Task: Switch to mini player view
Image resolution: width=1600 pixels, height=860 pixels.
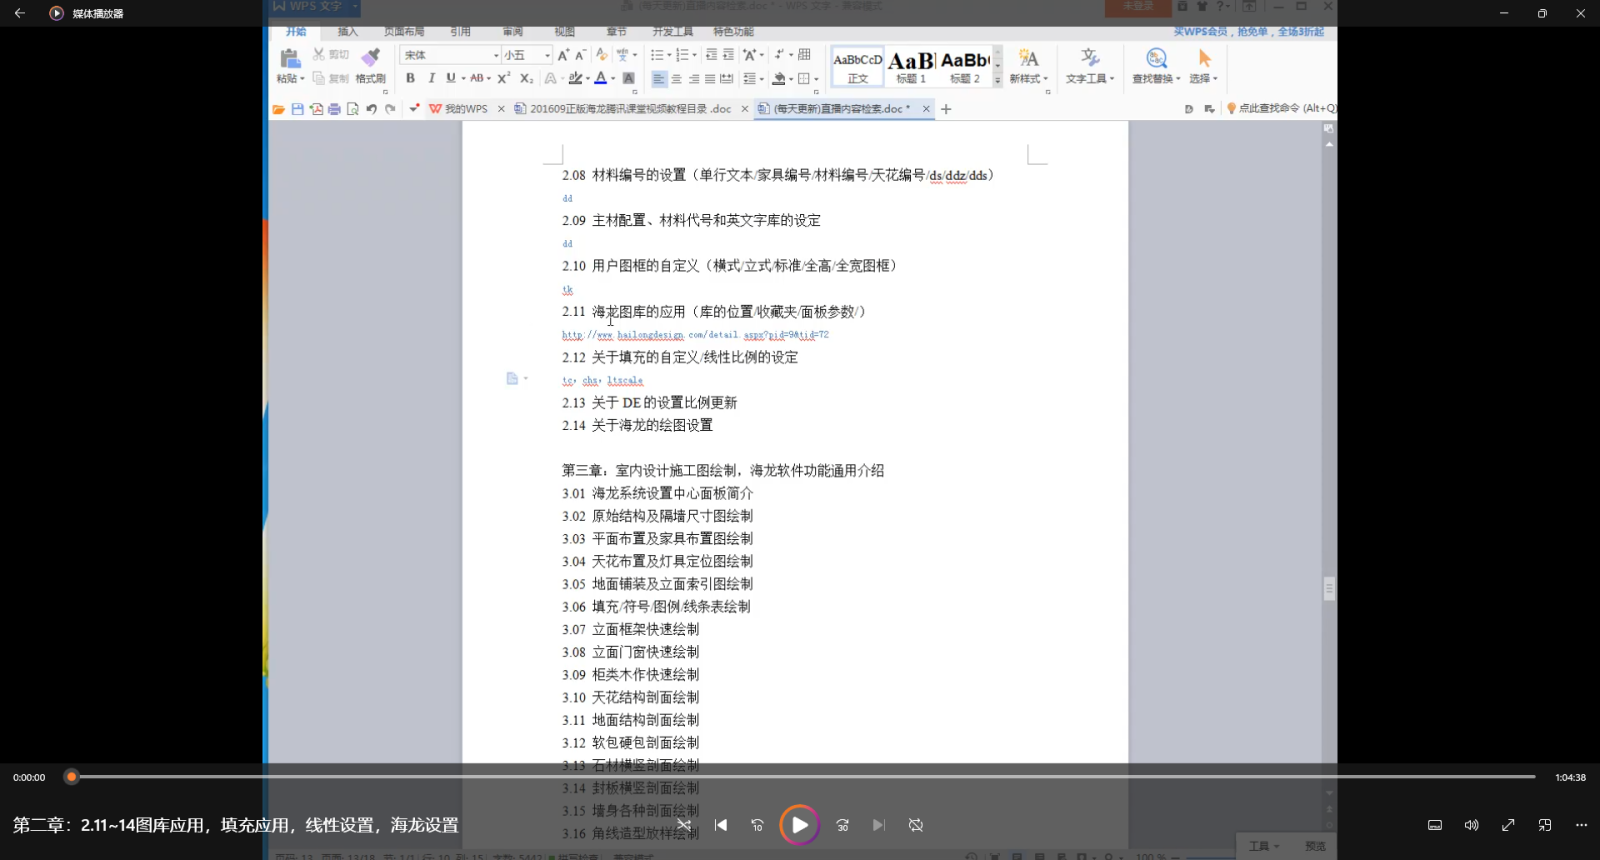Action: coord(1545,825)
